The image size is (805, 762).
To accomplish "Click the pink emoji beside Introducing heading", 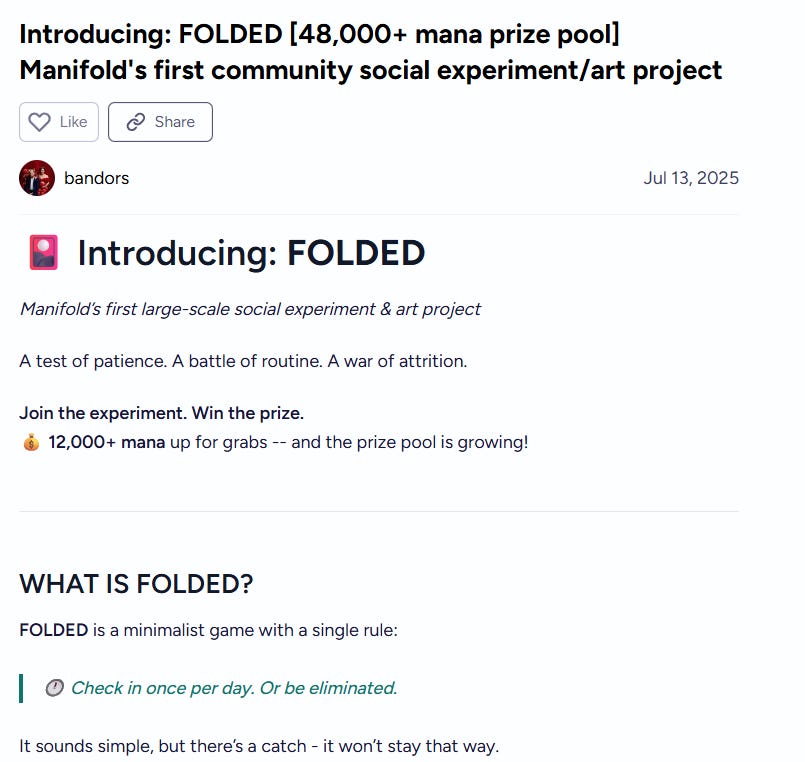I will coord(44,253).
